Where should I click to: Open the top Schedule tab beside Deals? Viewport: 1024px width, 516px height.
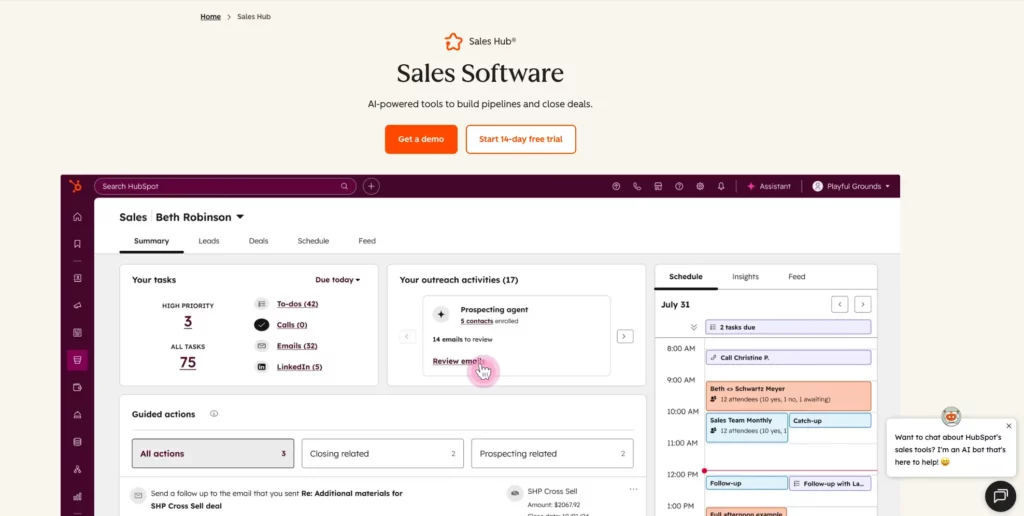coord(313,241)
